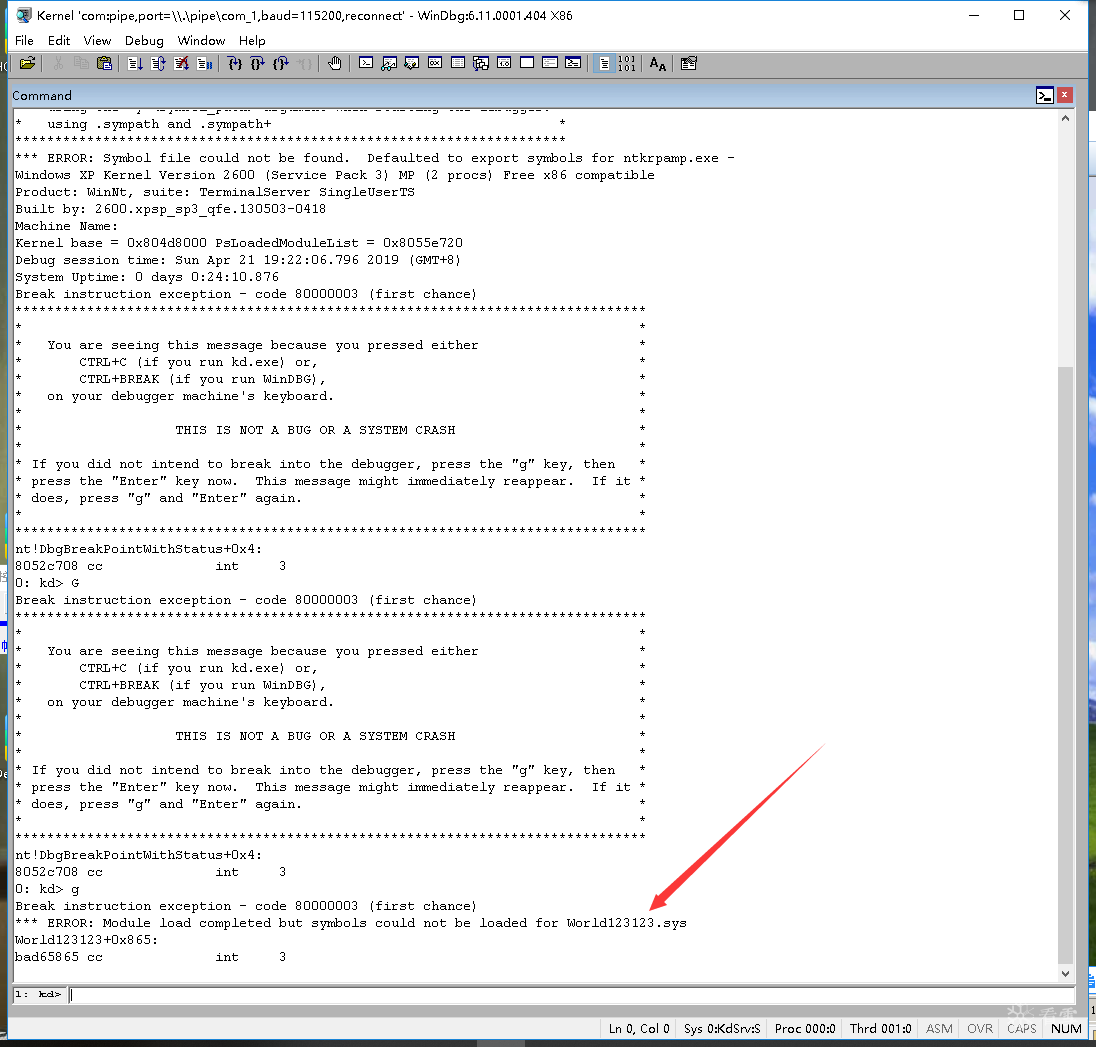The width and height of the screenshot is (1096, 1047).
Task: Click the 'bad65865 cc int 3' output line
Action: (150, 957)
